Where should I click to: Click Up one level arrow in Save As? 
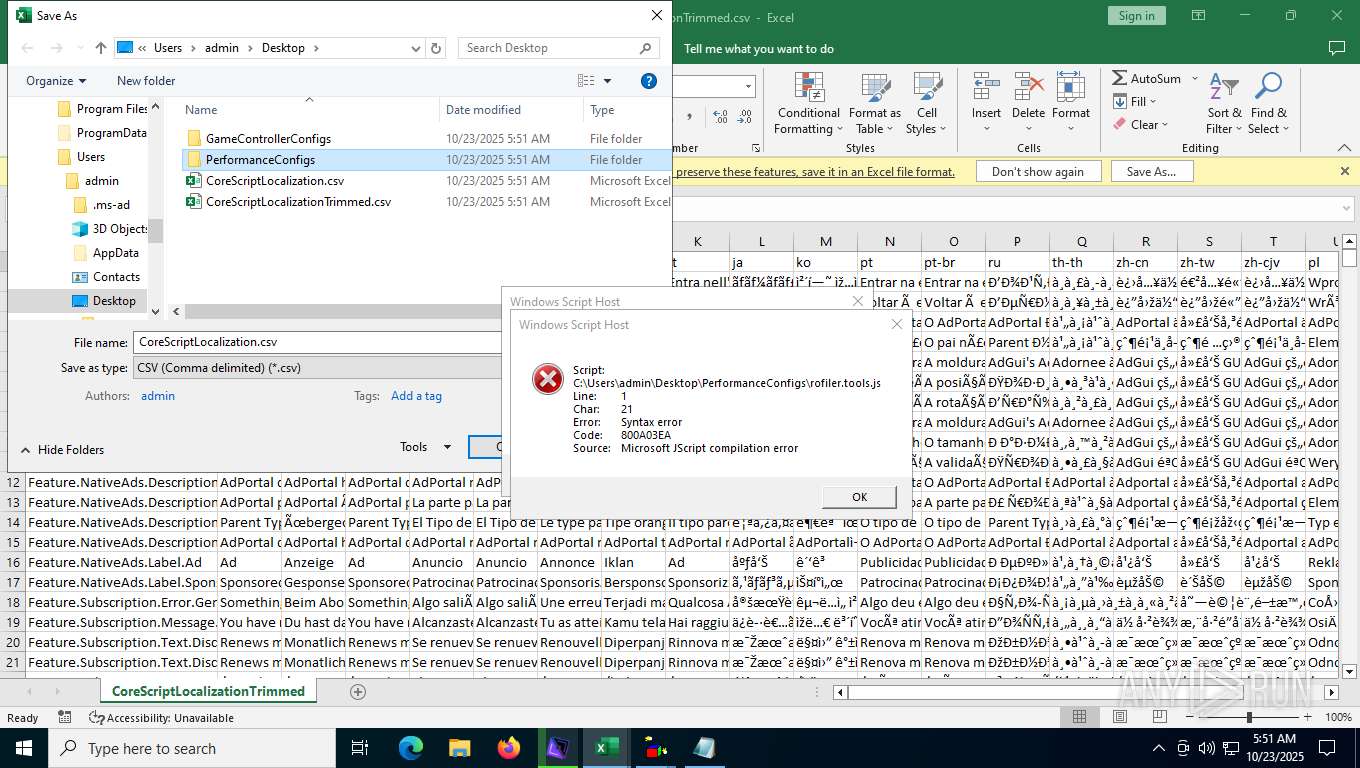[x=101, y=48]
